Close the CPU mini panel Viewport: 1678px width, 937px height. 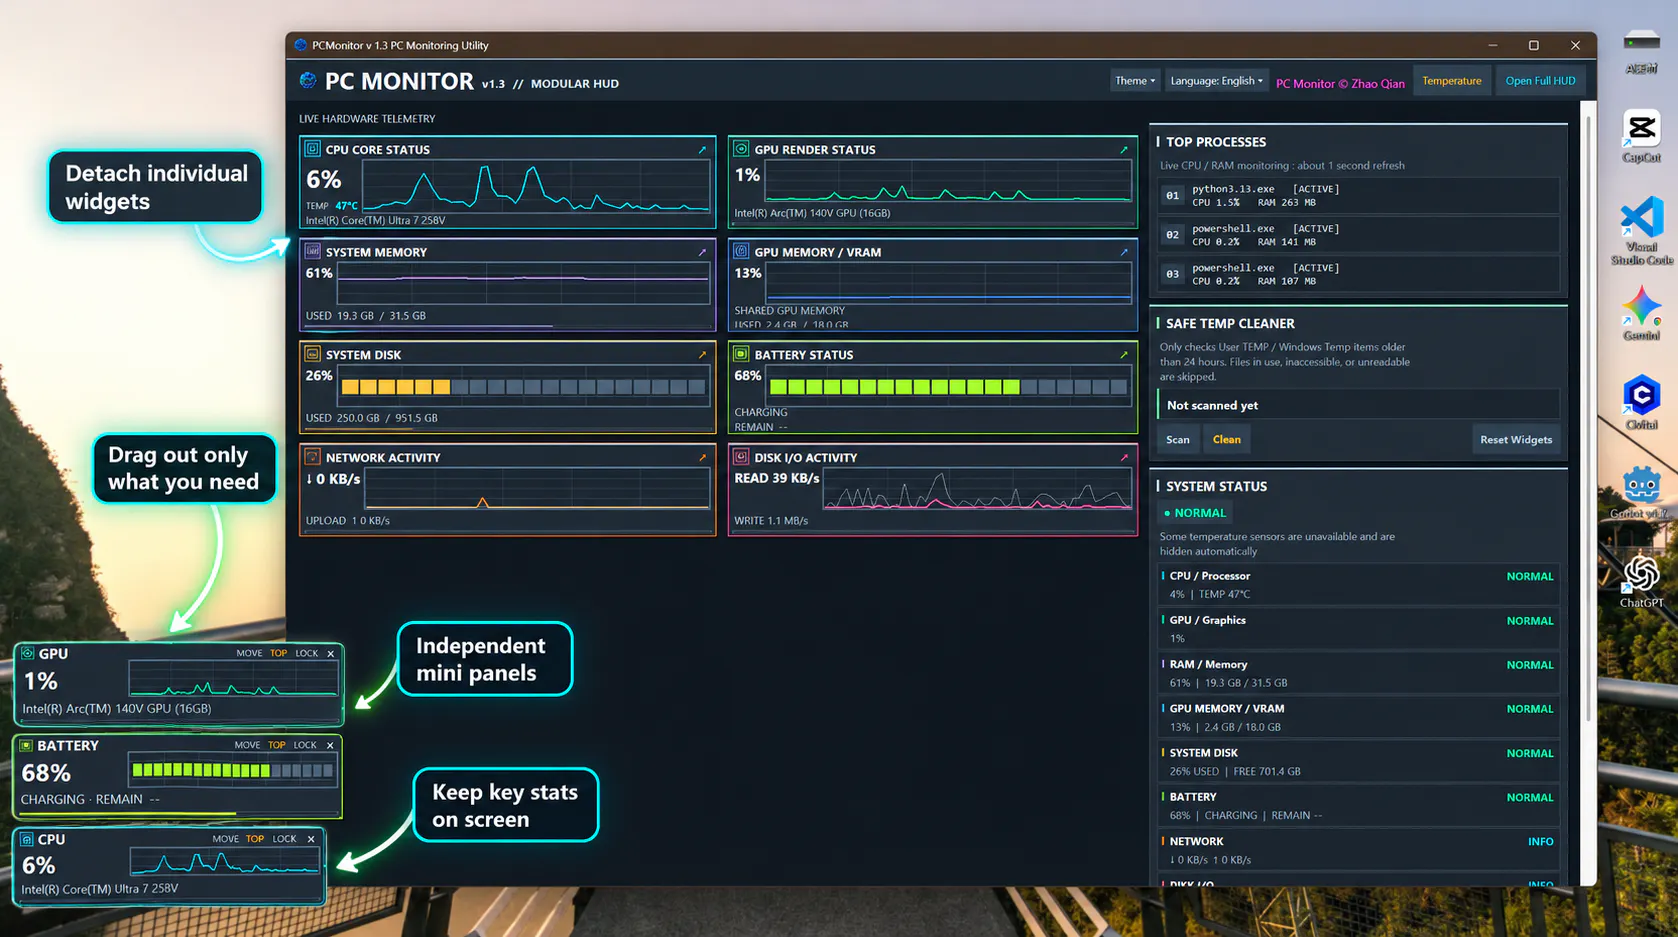(x=311, y=840)
